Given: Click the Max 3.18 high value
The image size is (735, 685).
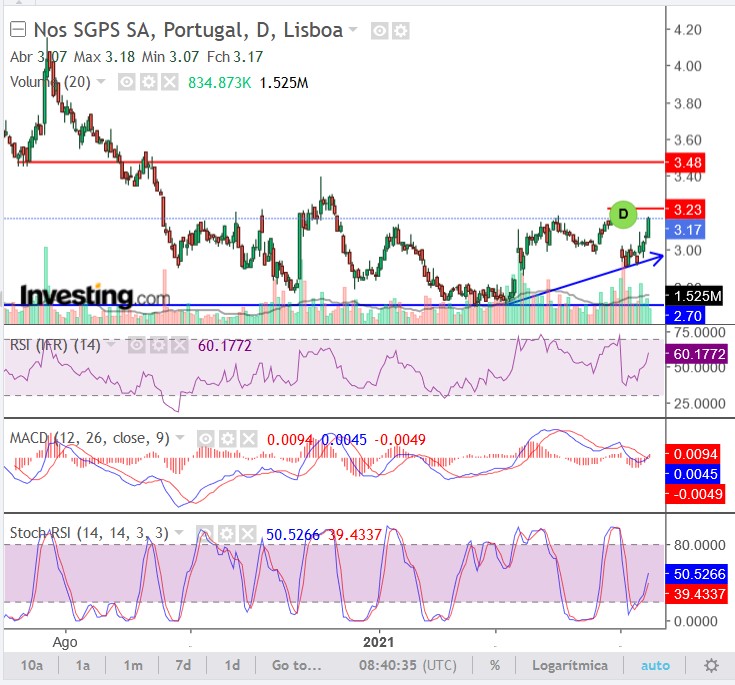Looking at the screenshot, I should tap(105, 57).
